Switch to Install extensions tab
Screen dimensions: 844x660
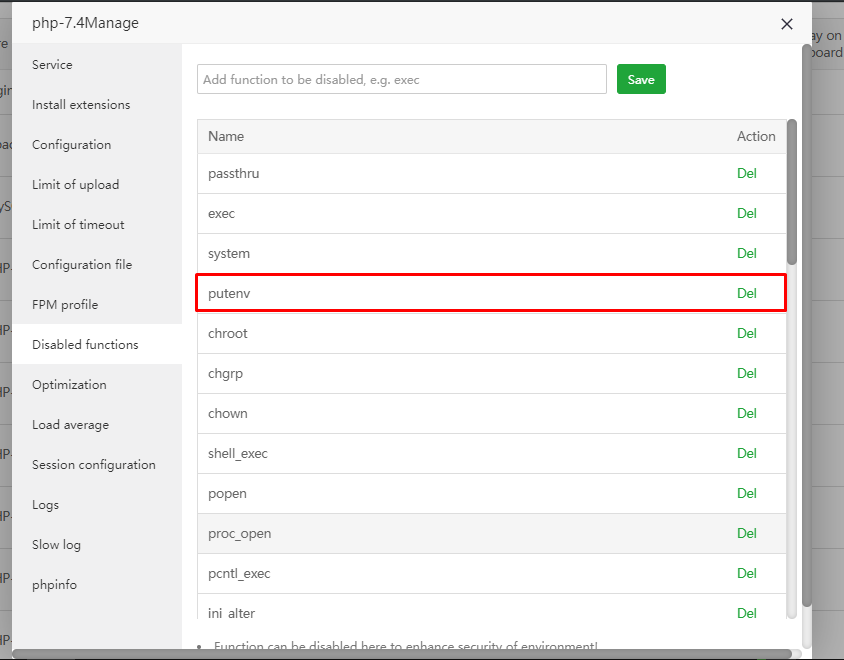(81, 105)
